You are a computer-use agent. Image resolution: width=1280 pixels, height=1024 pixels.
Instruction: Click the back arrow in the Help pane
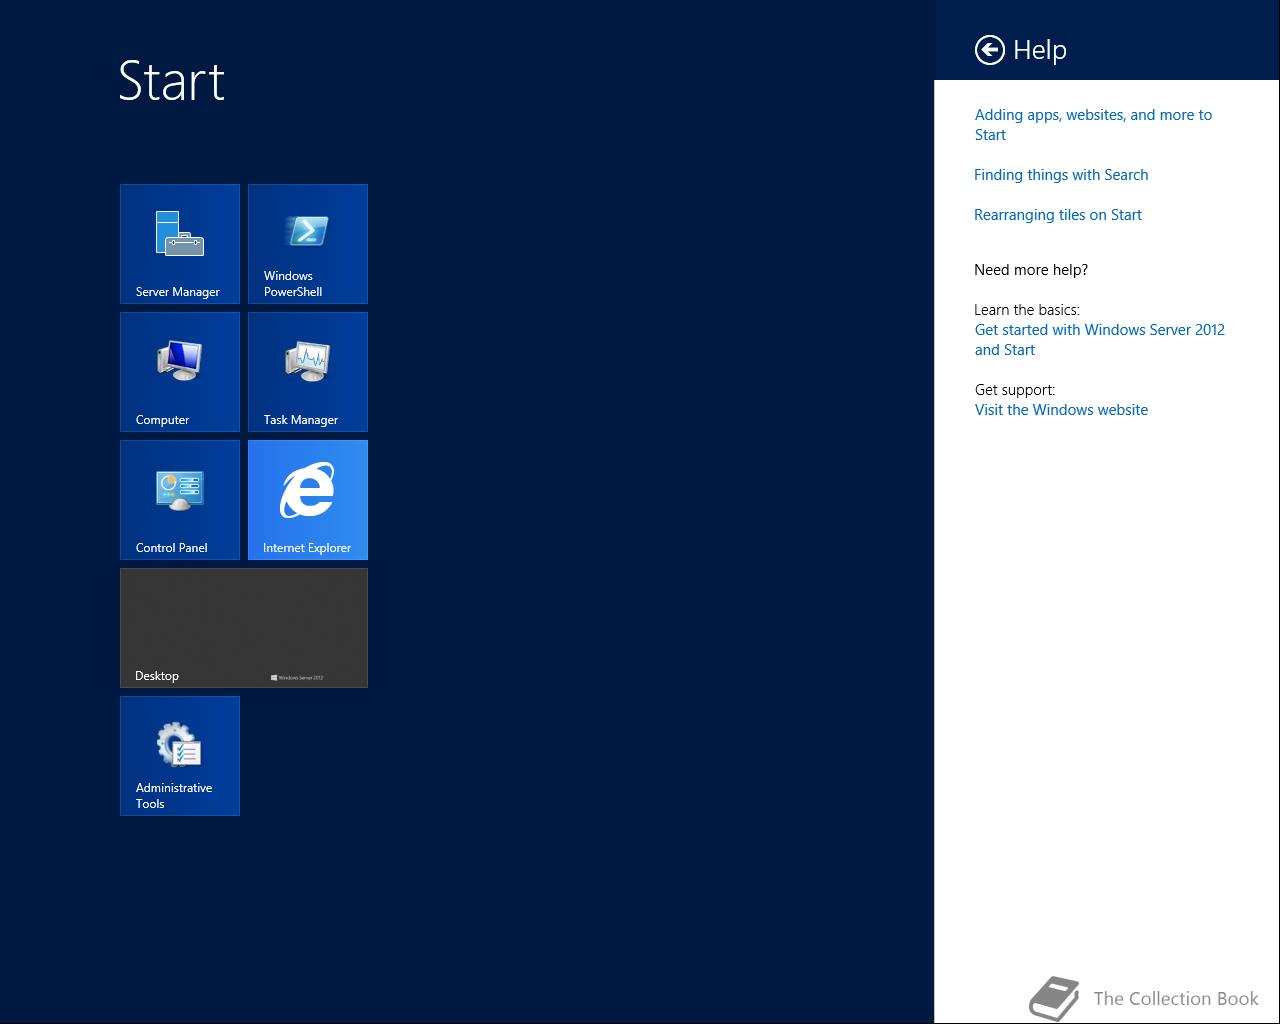990,50
